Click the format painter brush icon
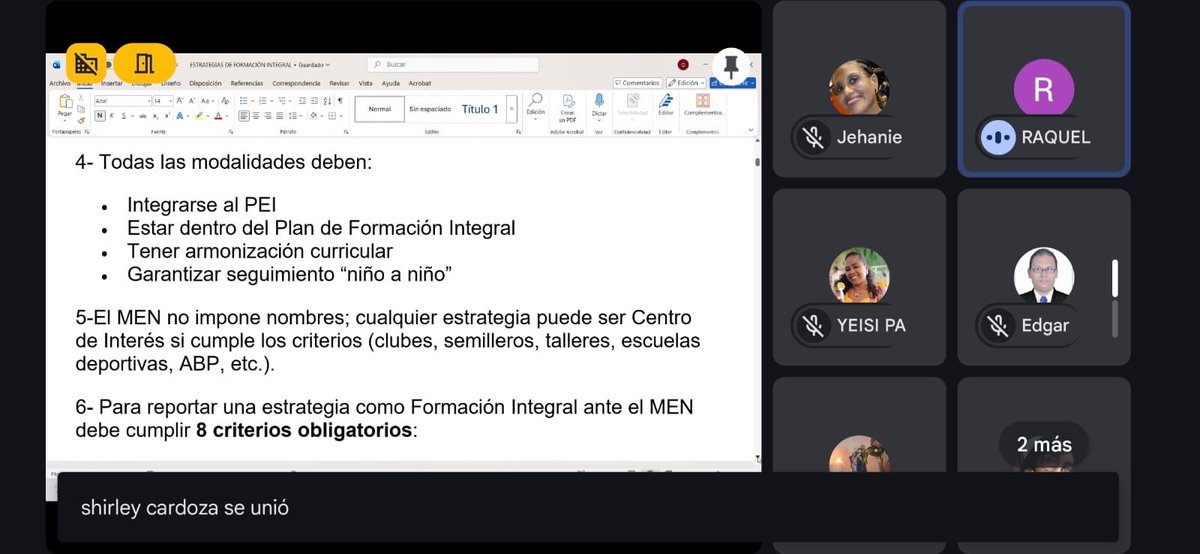1200x554 pixels. [81, 121]
